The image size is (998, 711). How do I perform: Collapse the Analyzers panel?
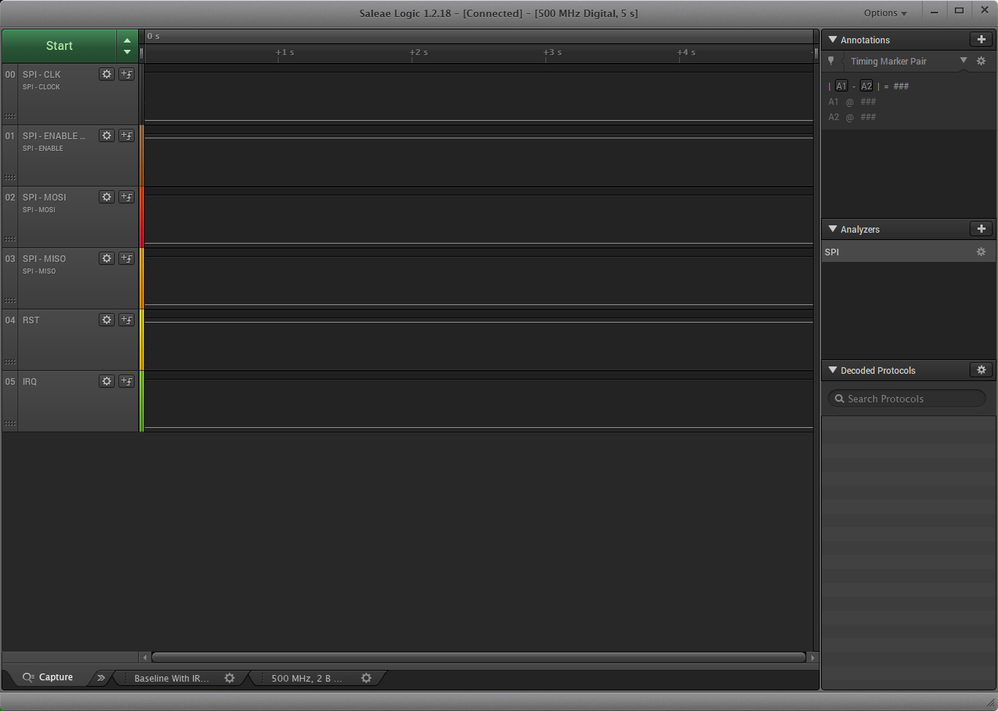pyautogui.click(x=833, y=229)
